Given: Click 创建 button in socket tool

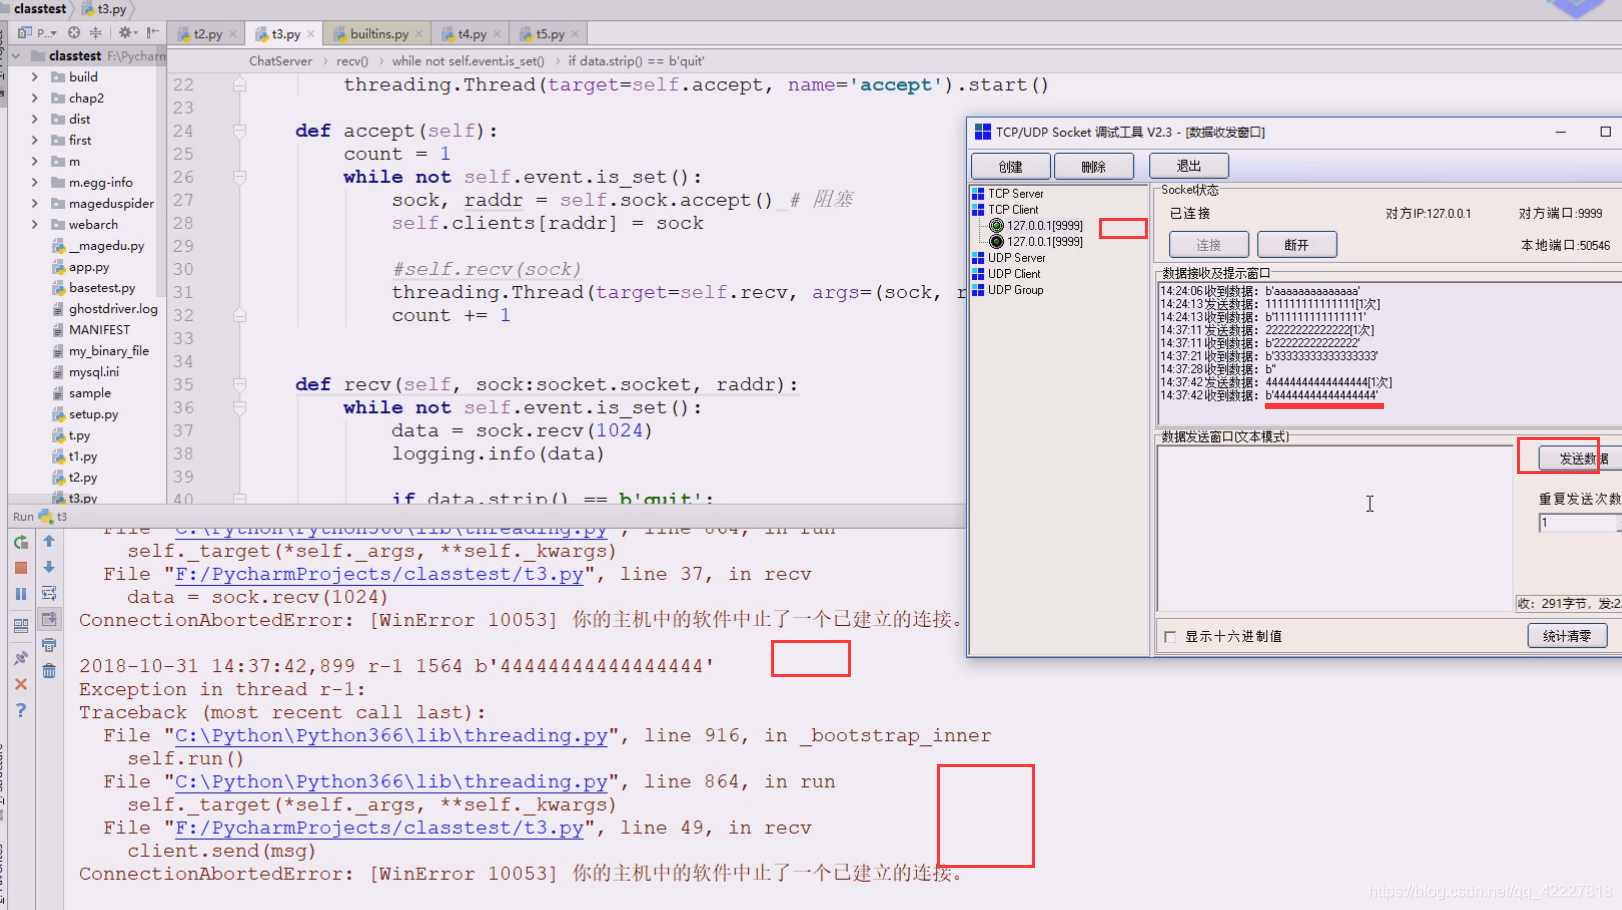Looking at the screenshot, I should click(x=1011, y=166).
